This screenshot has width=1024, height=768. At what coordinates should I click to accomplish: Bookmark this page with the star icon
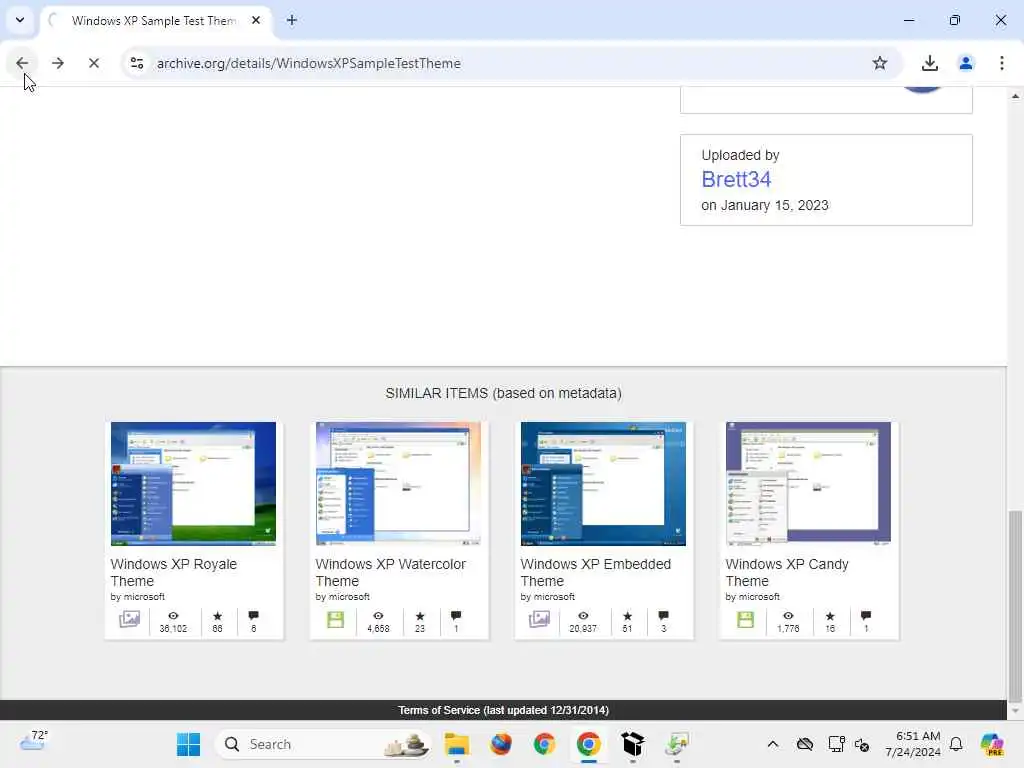(x=880, y=63)
